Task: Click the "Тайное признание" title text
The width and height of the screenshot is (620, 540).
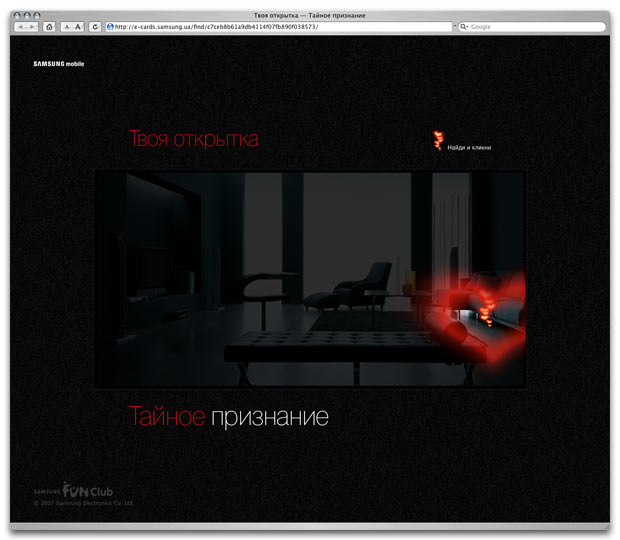Action: (228, 416)
